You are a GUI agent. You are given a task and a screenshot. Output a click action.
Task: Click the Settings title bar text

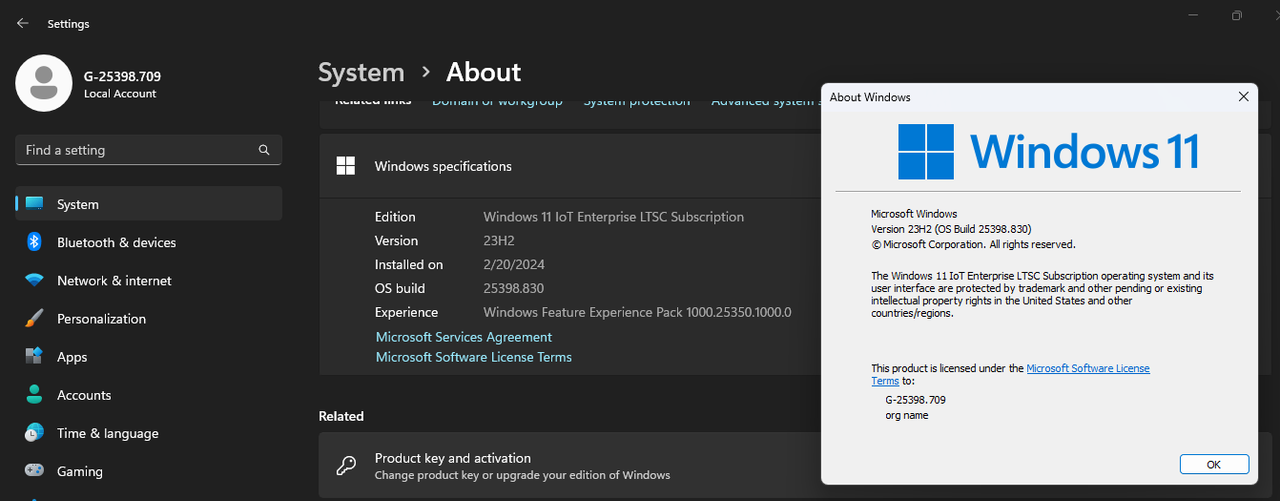click(68, 23)
